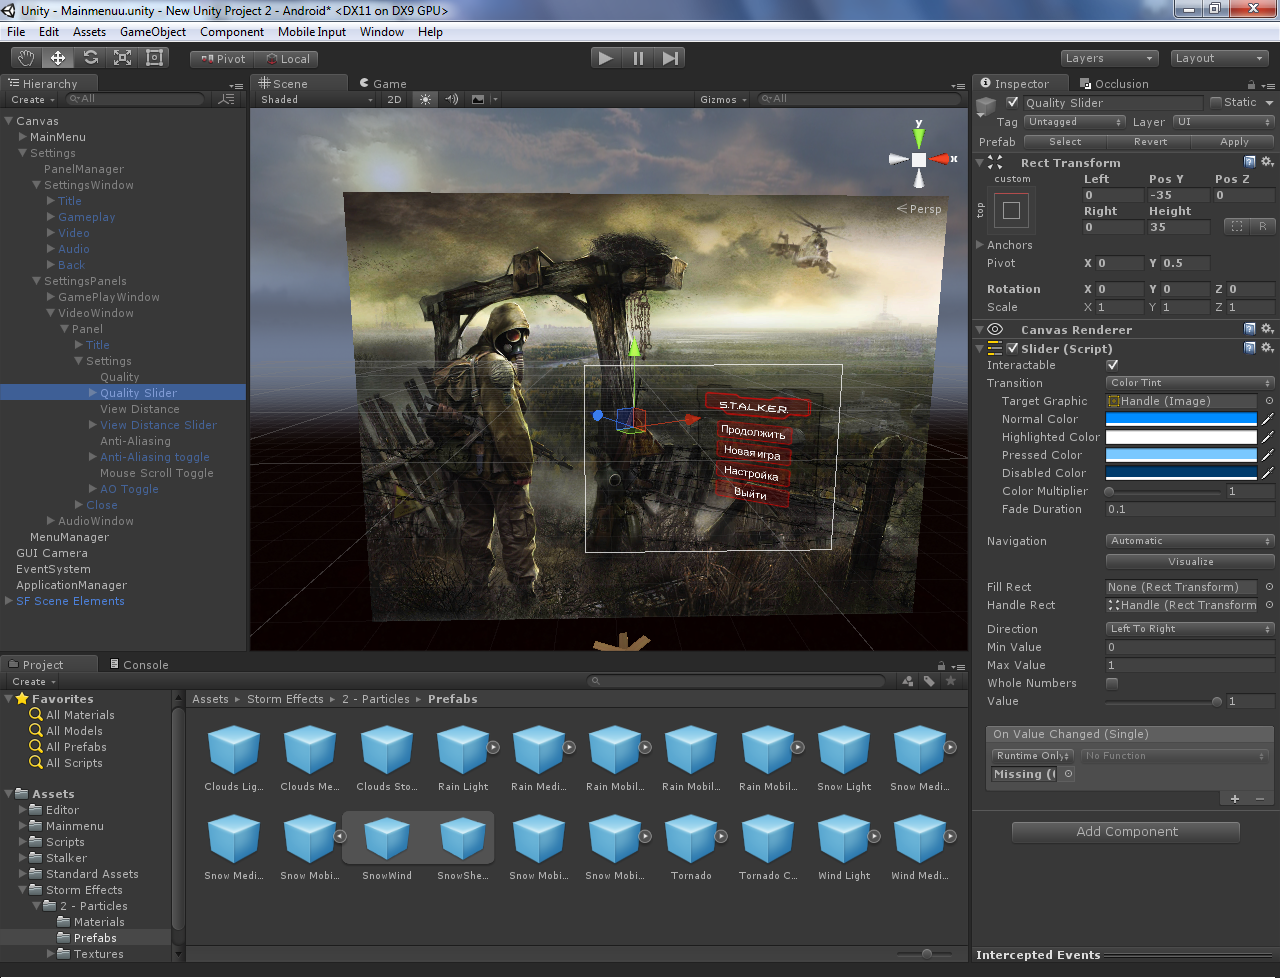Open the Slider (Script) gear menu
Screen dimensions: 1280x978
(x=1267, y=348)
